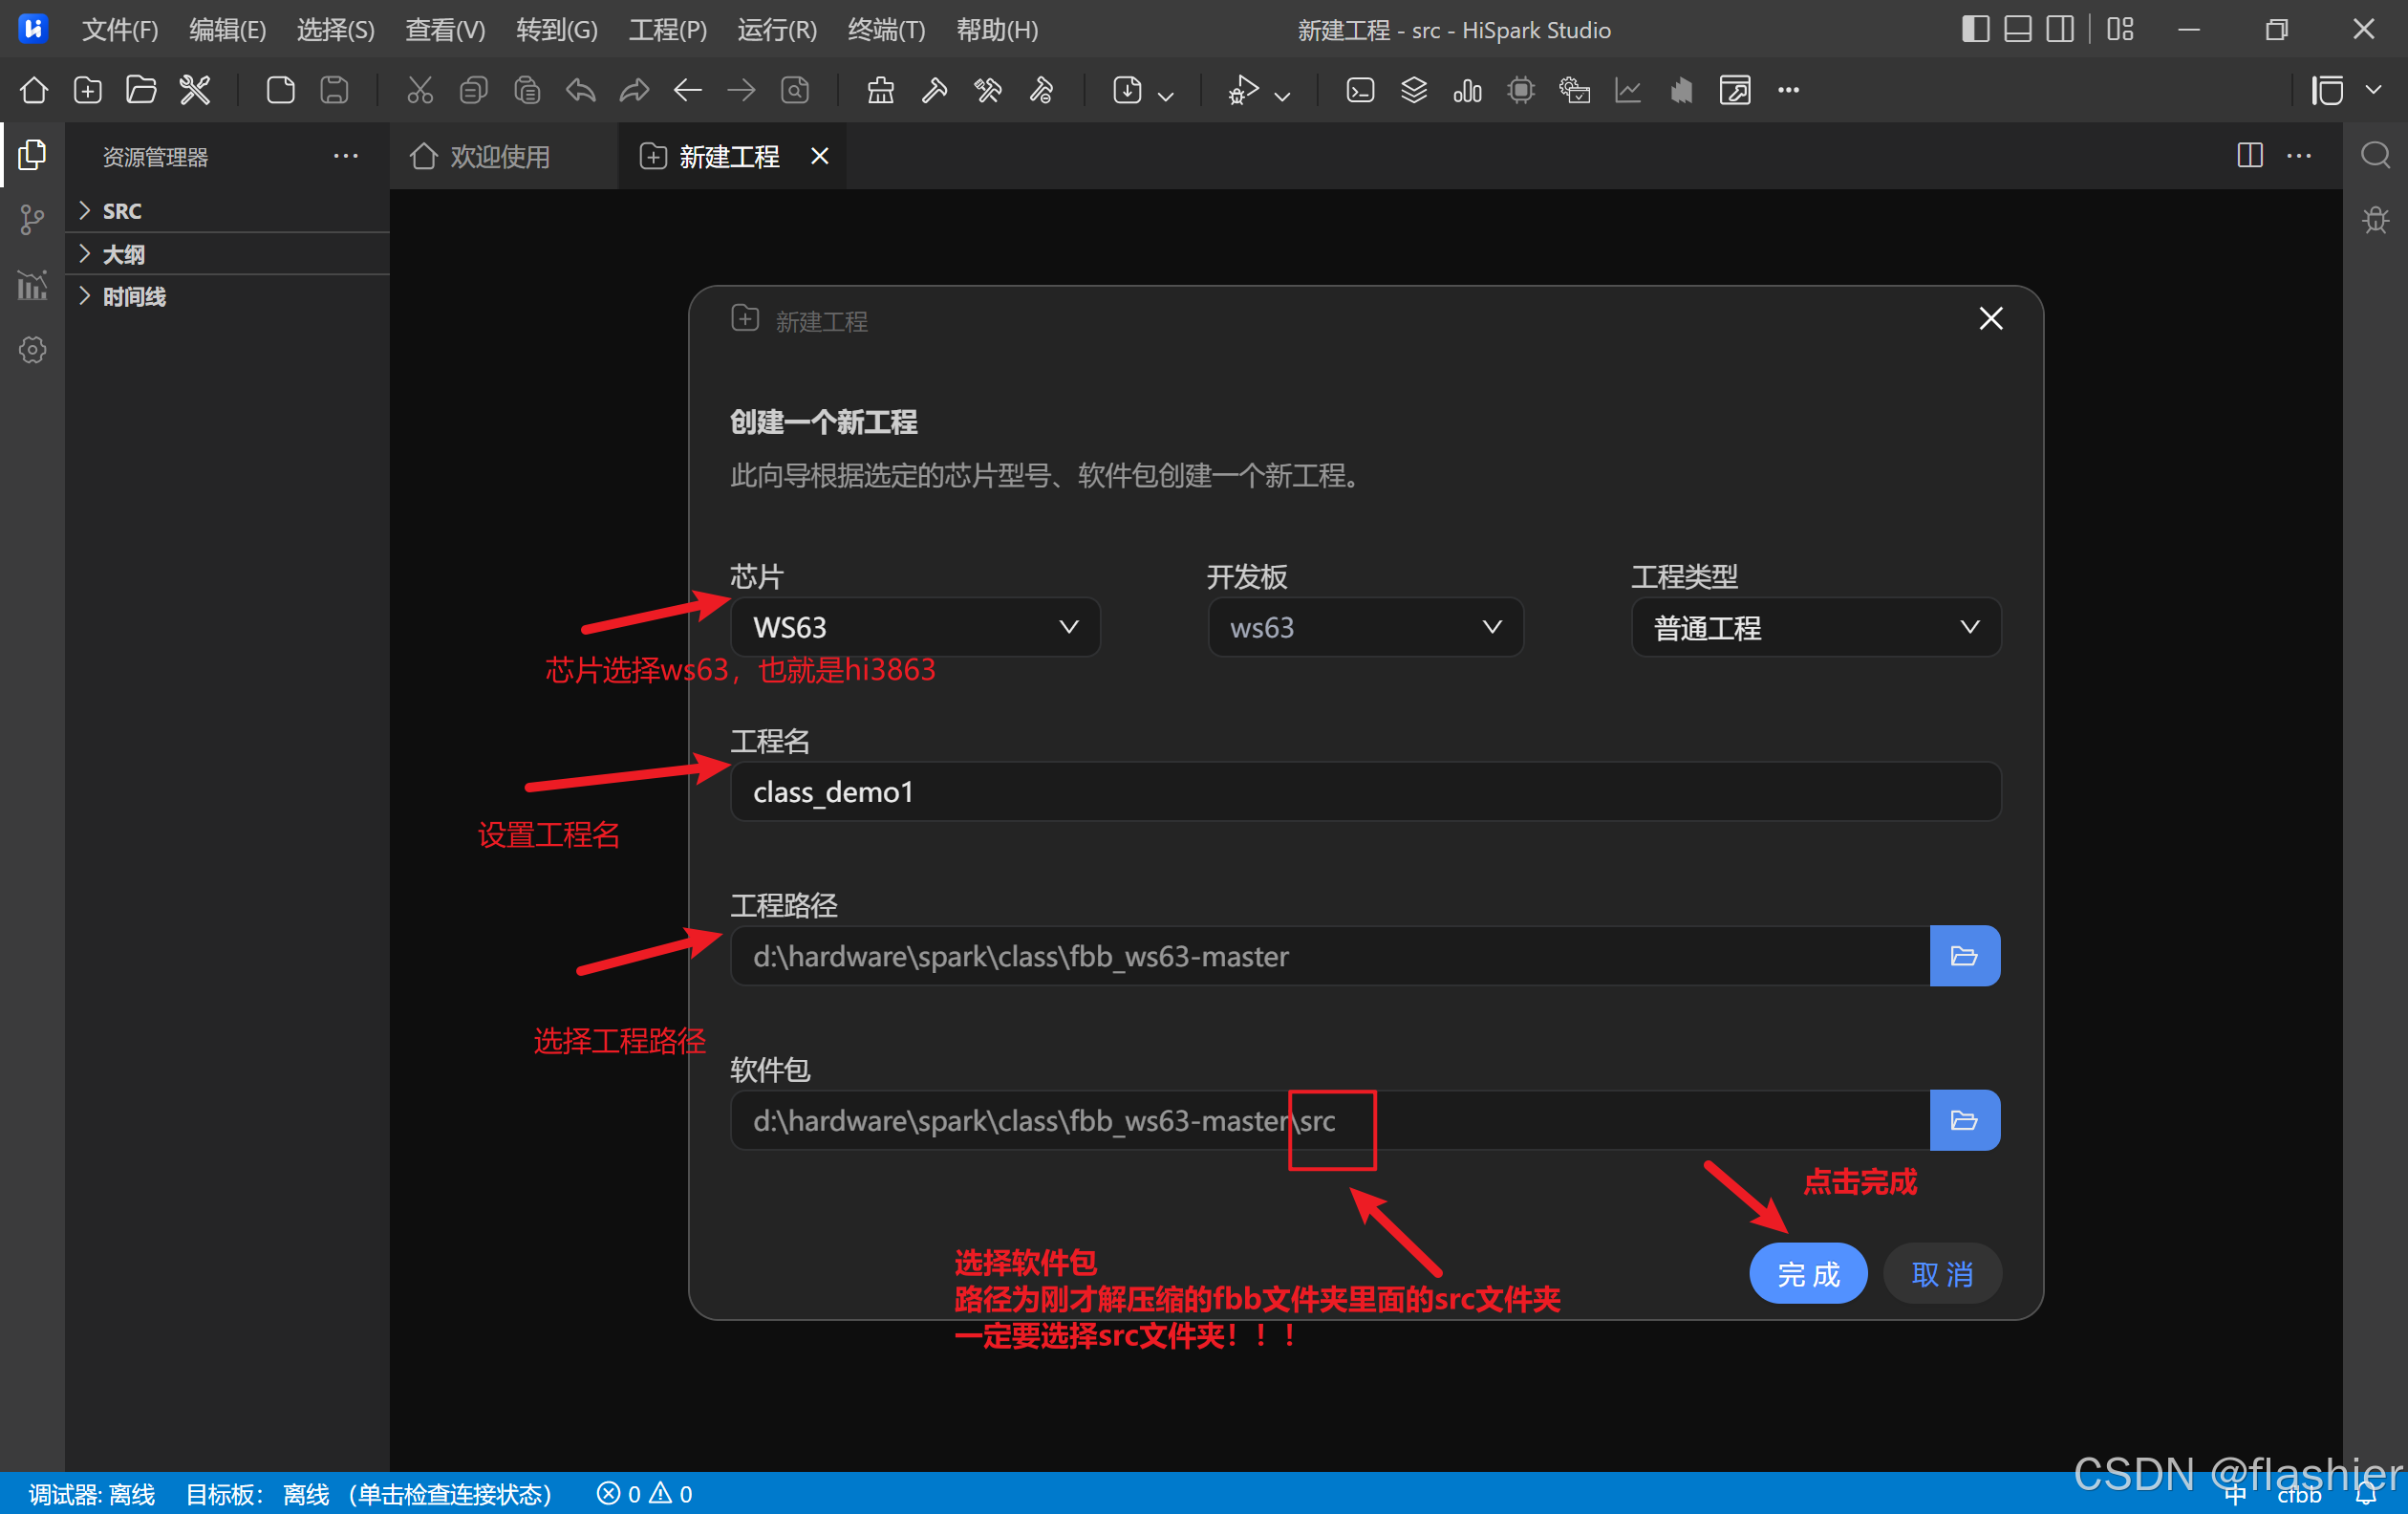Click the 取消 button
Image resolution: width=2408 pixels, height=1514 pixels.
coord(1941,1273)
